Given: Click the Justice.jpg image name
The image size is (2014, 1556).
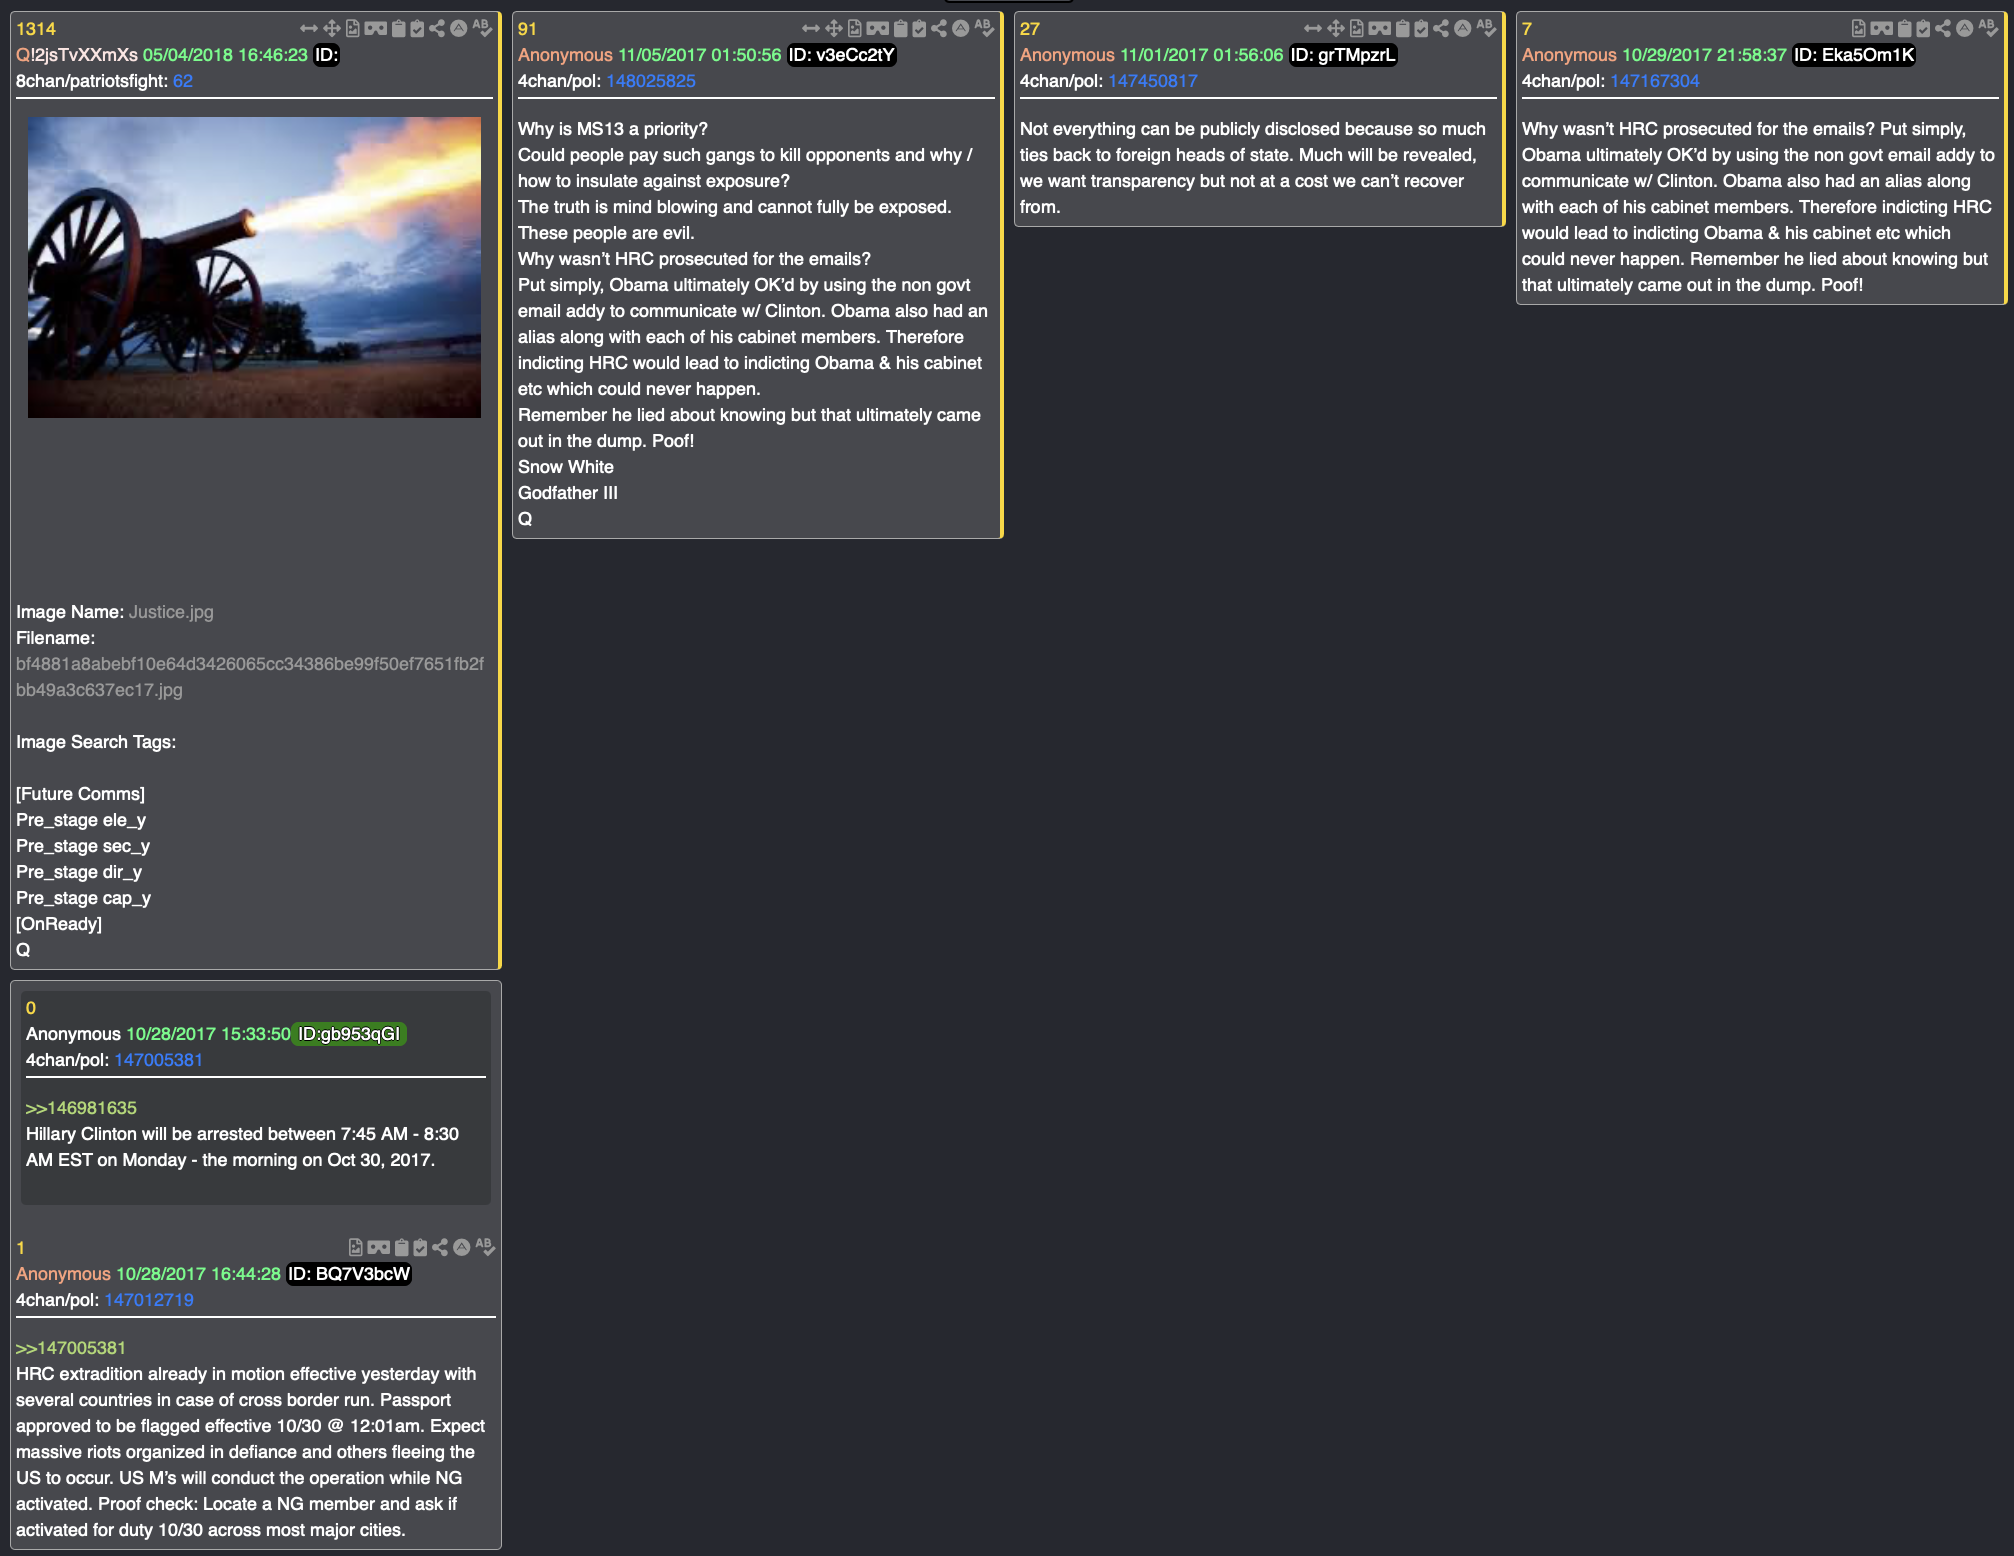Looking at the screenshot, I should 171,612.
